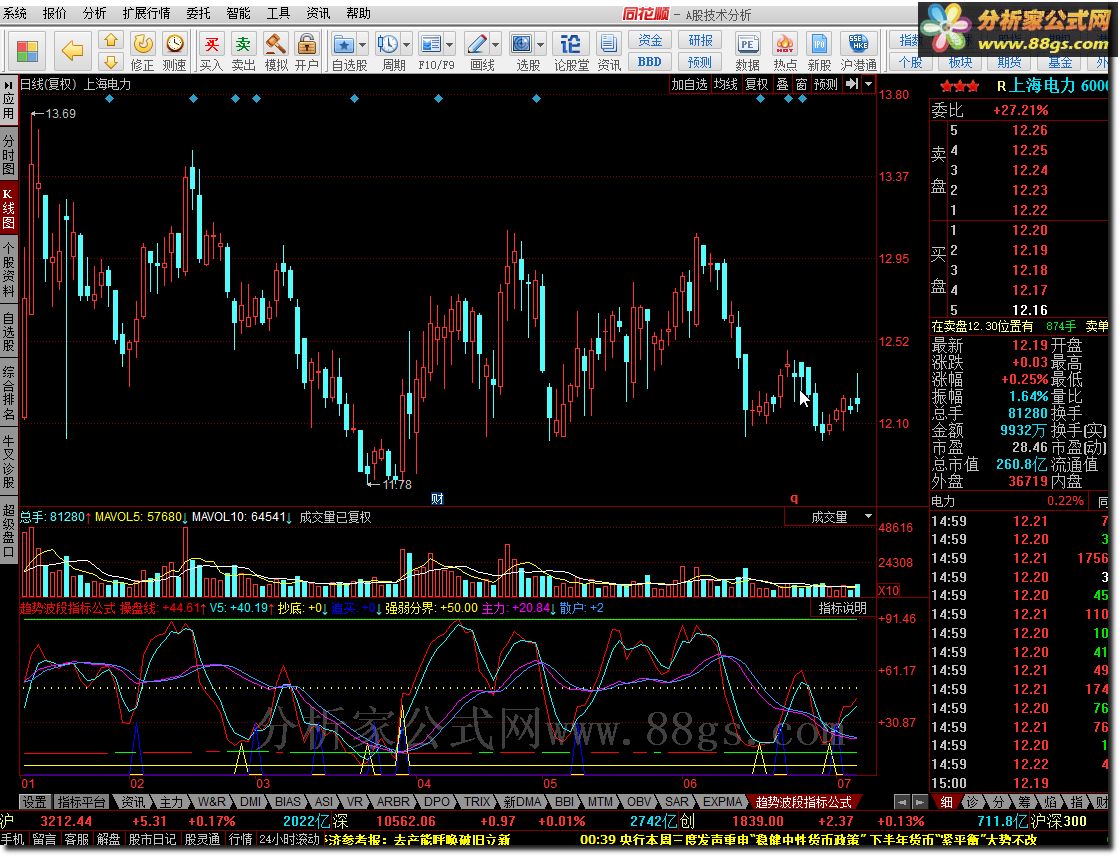Switch to 分时图 sidebar tab
Screen dimensions: 1120x856
[9, 154]
